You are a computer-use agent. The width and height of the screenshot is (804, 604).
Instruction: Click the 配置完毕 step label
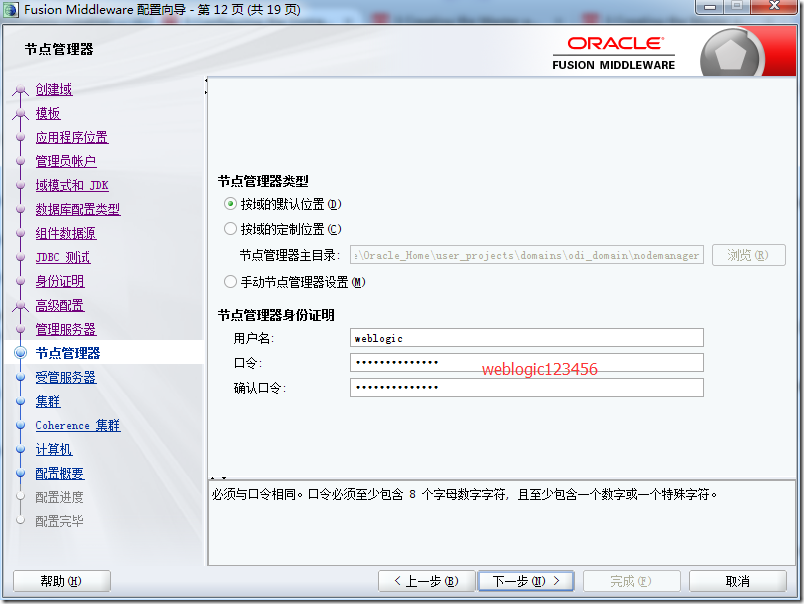(59, 521)
